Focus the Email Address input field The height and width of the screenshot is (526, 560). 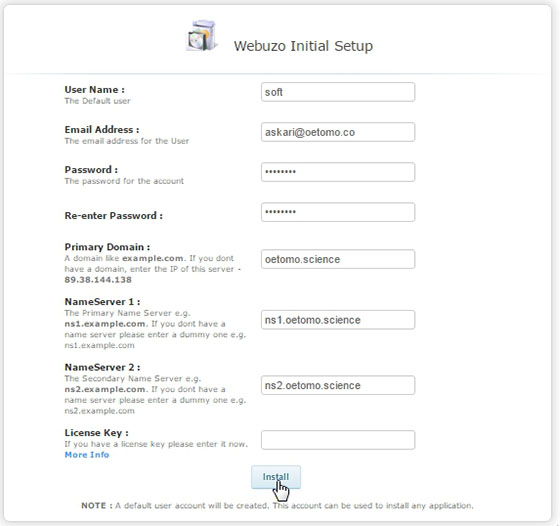(x=338, y=132)
